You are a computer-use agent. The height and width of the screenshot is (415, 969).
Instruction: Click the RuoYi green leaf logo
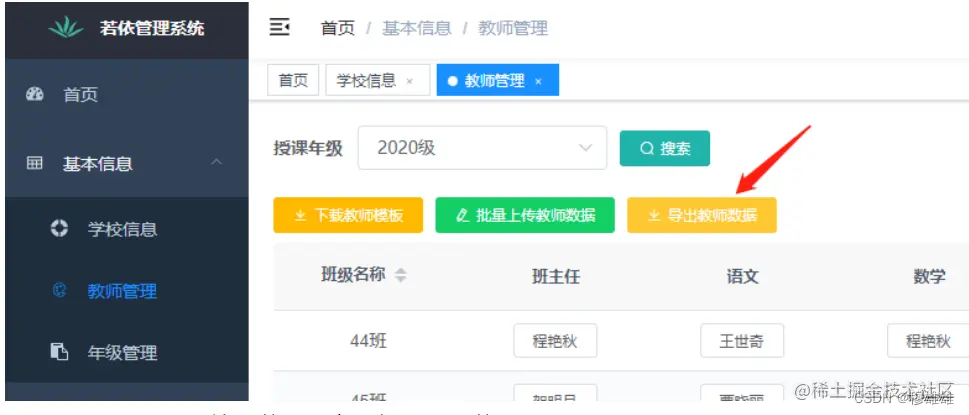click(66, 28)
